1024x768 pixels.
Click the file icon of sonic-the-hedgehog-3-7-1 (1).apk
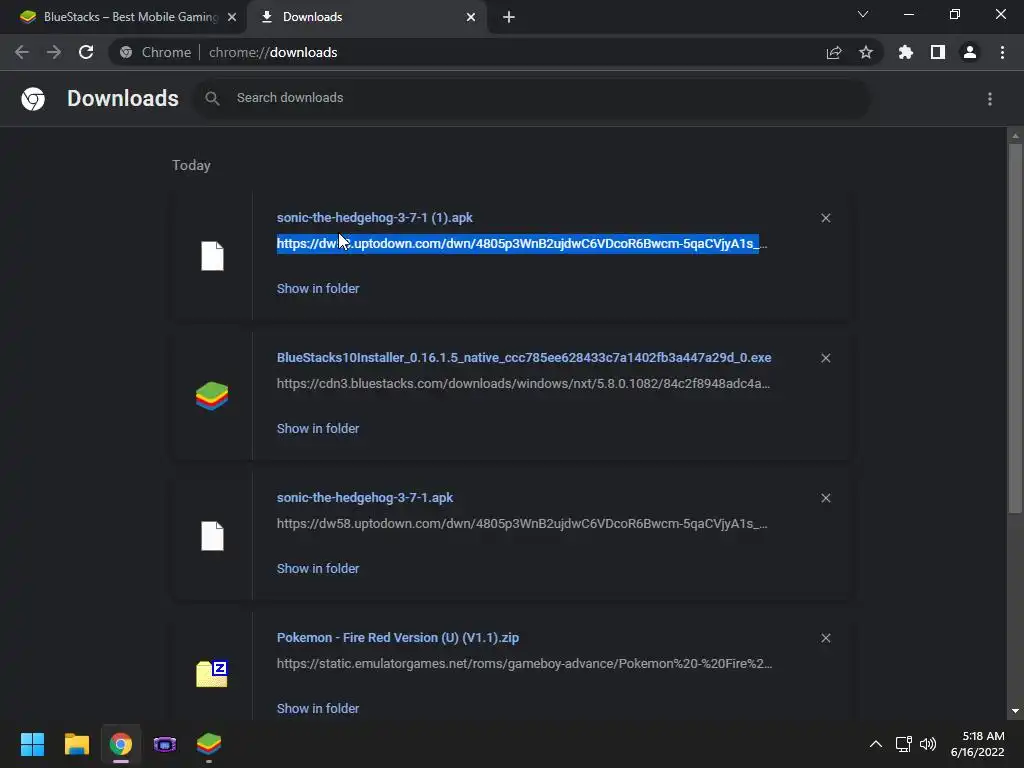212,256
